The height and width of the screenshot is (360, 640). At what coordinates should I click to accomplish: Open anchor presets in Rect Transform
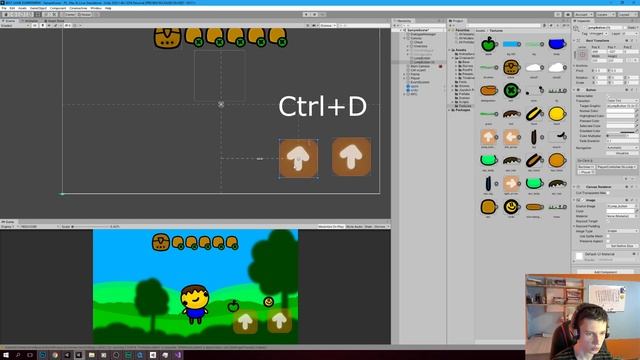pyautogui.click(x=582, y=54)
